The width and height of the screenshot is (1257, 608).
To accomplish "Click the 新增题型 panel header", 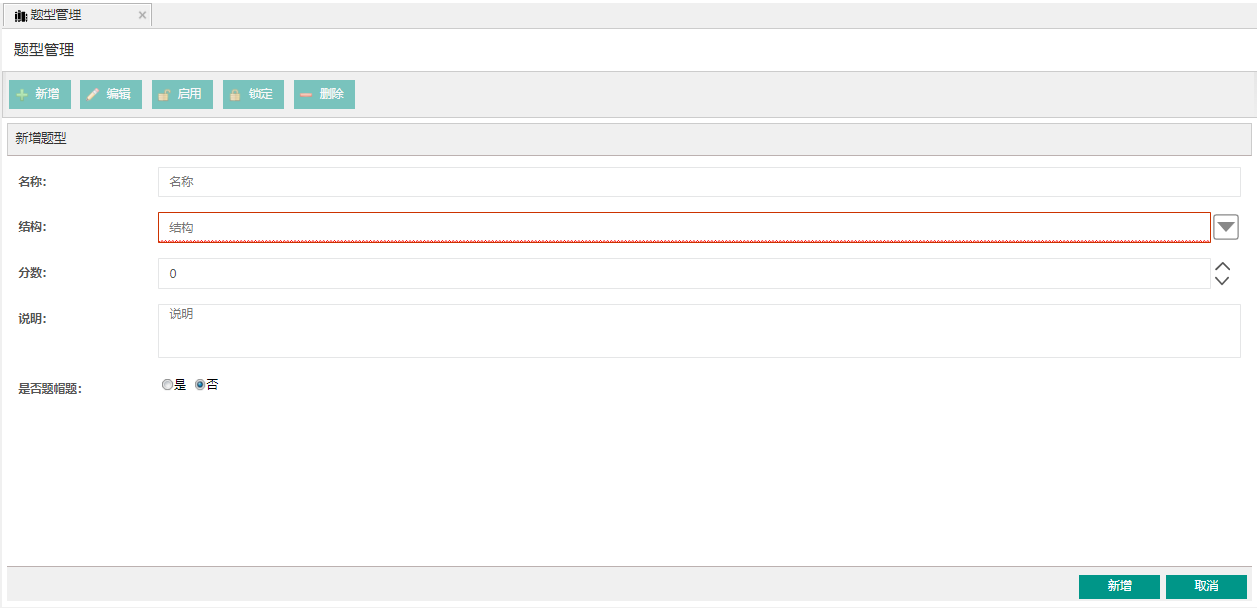I will [629, 139].
